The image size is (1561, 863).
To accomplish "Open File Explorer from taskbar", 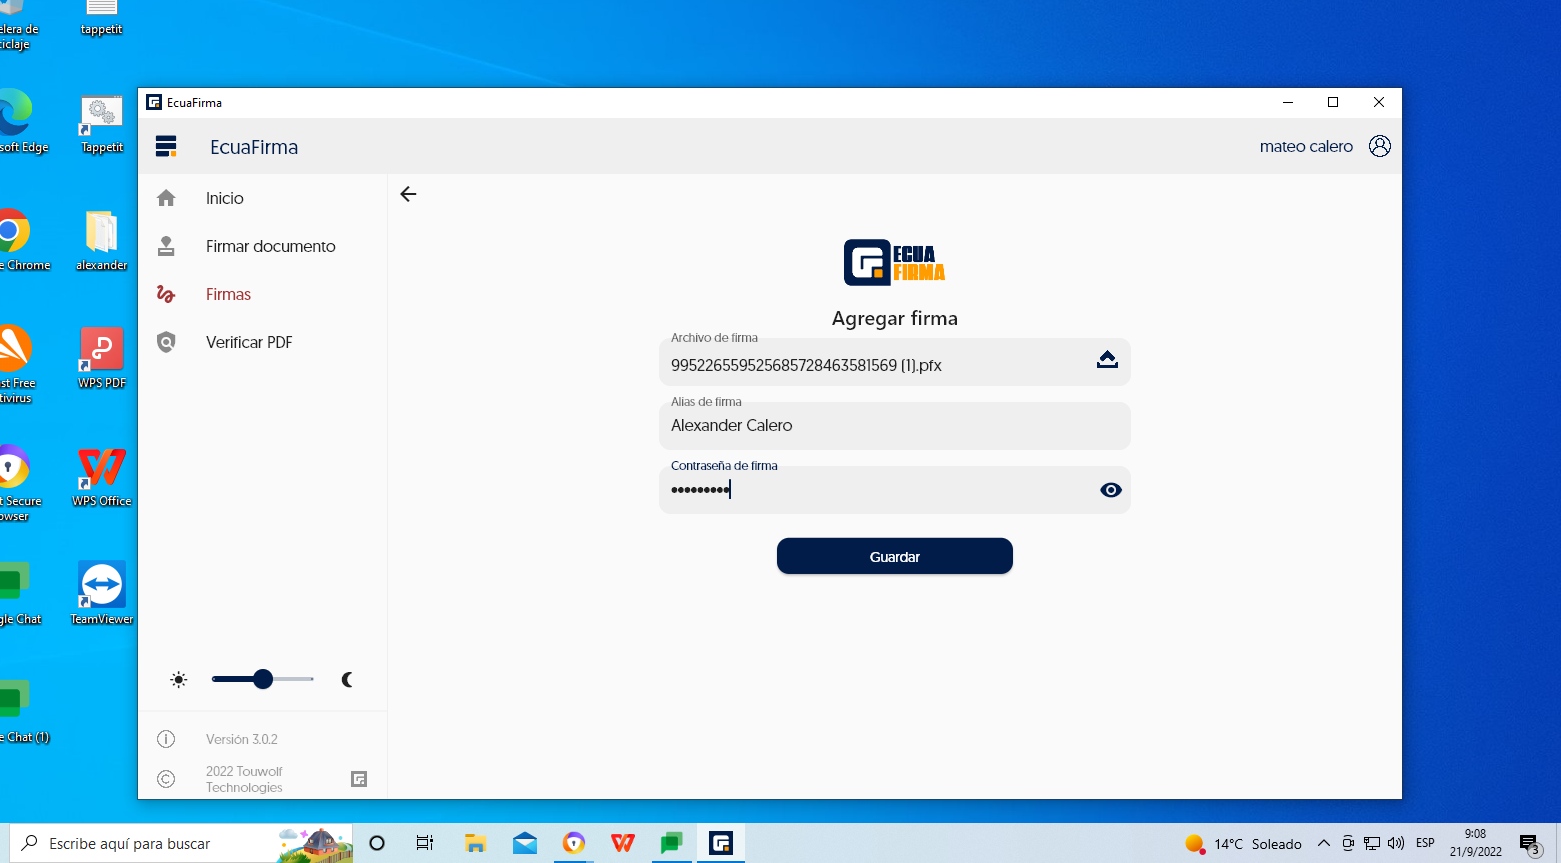I will (x=475, y=843).
